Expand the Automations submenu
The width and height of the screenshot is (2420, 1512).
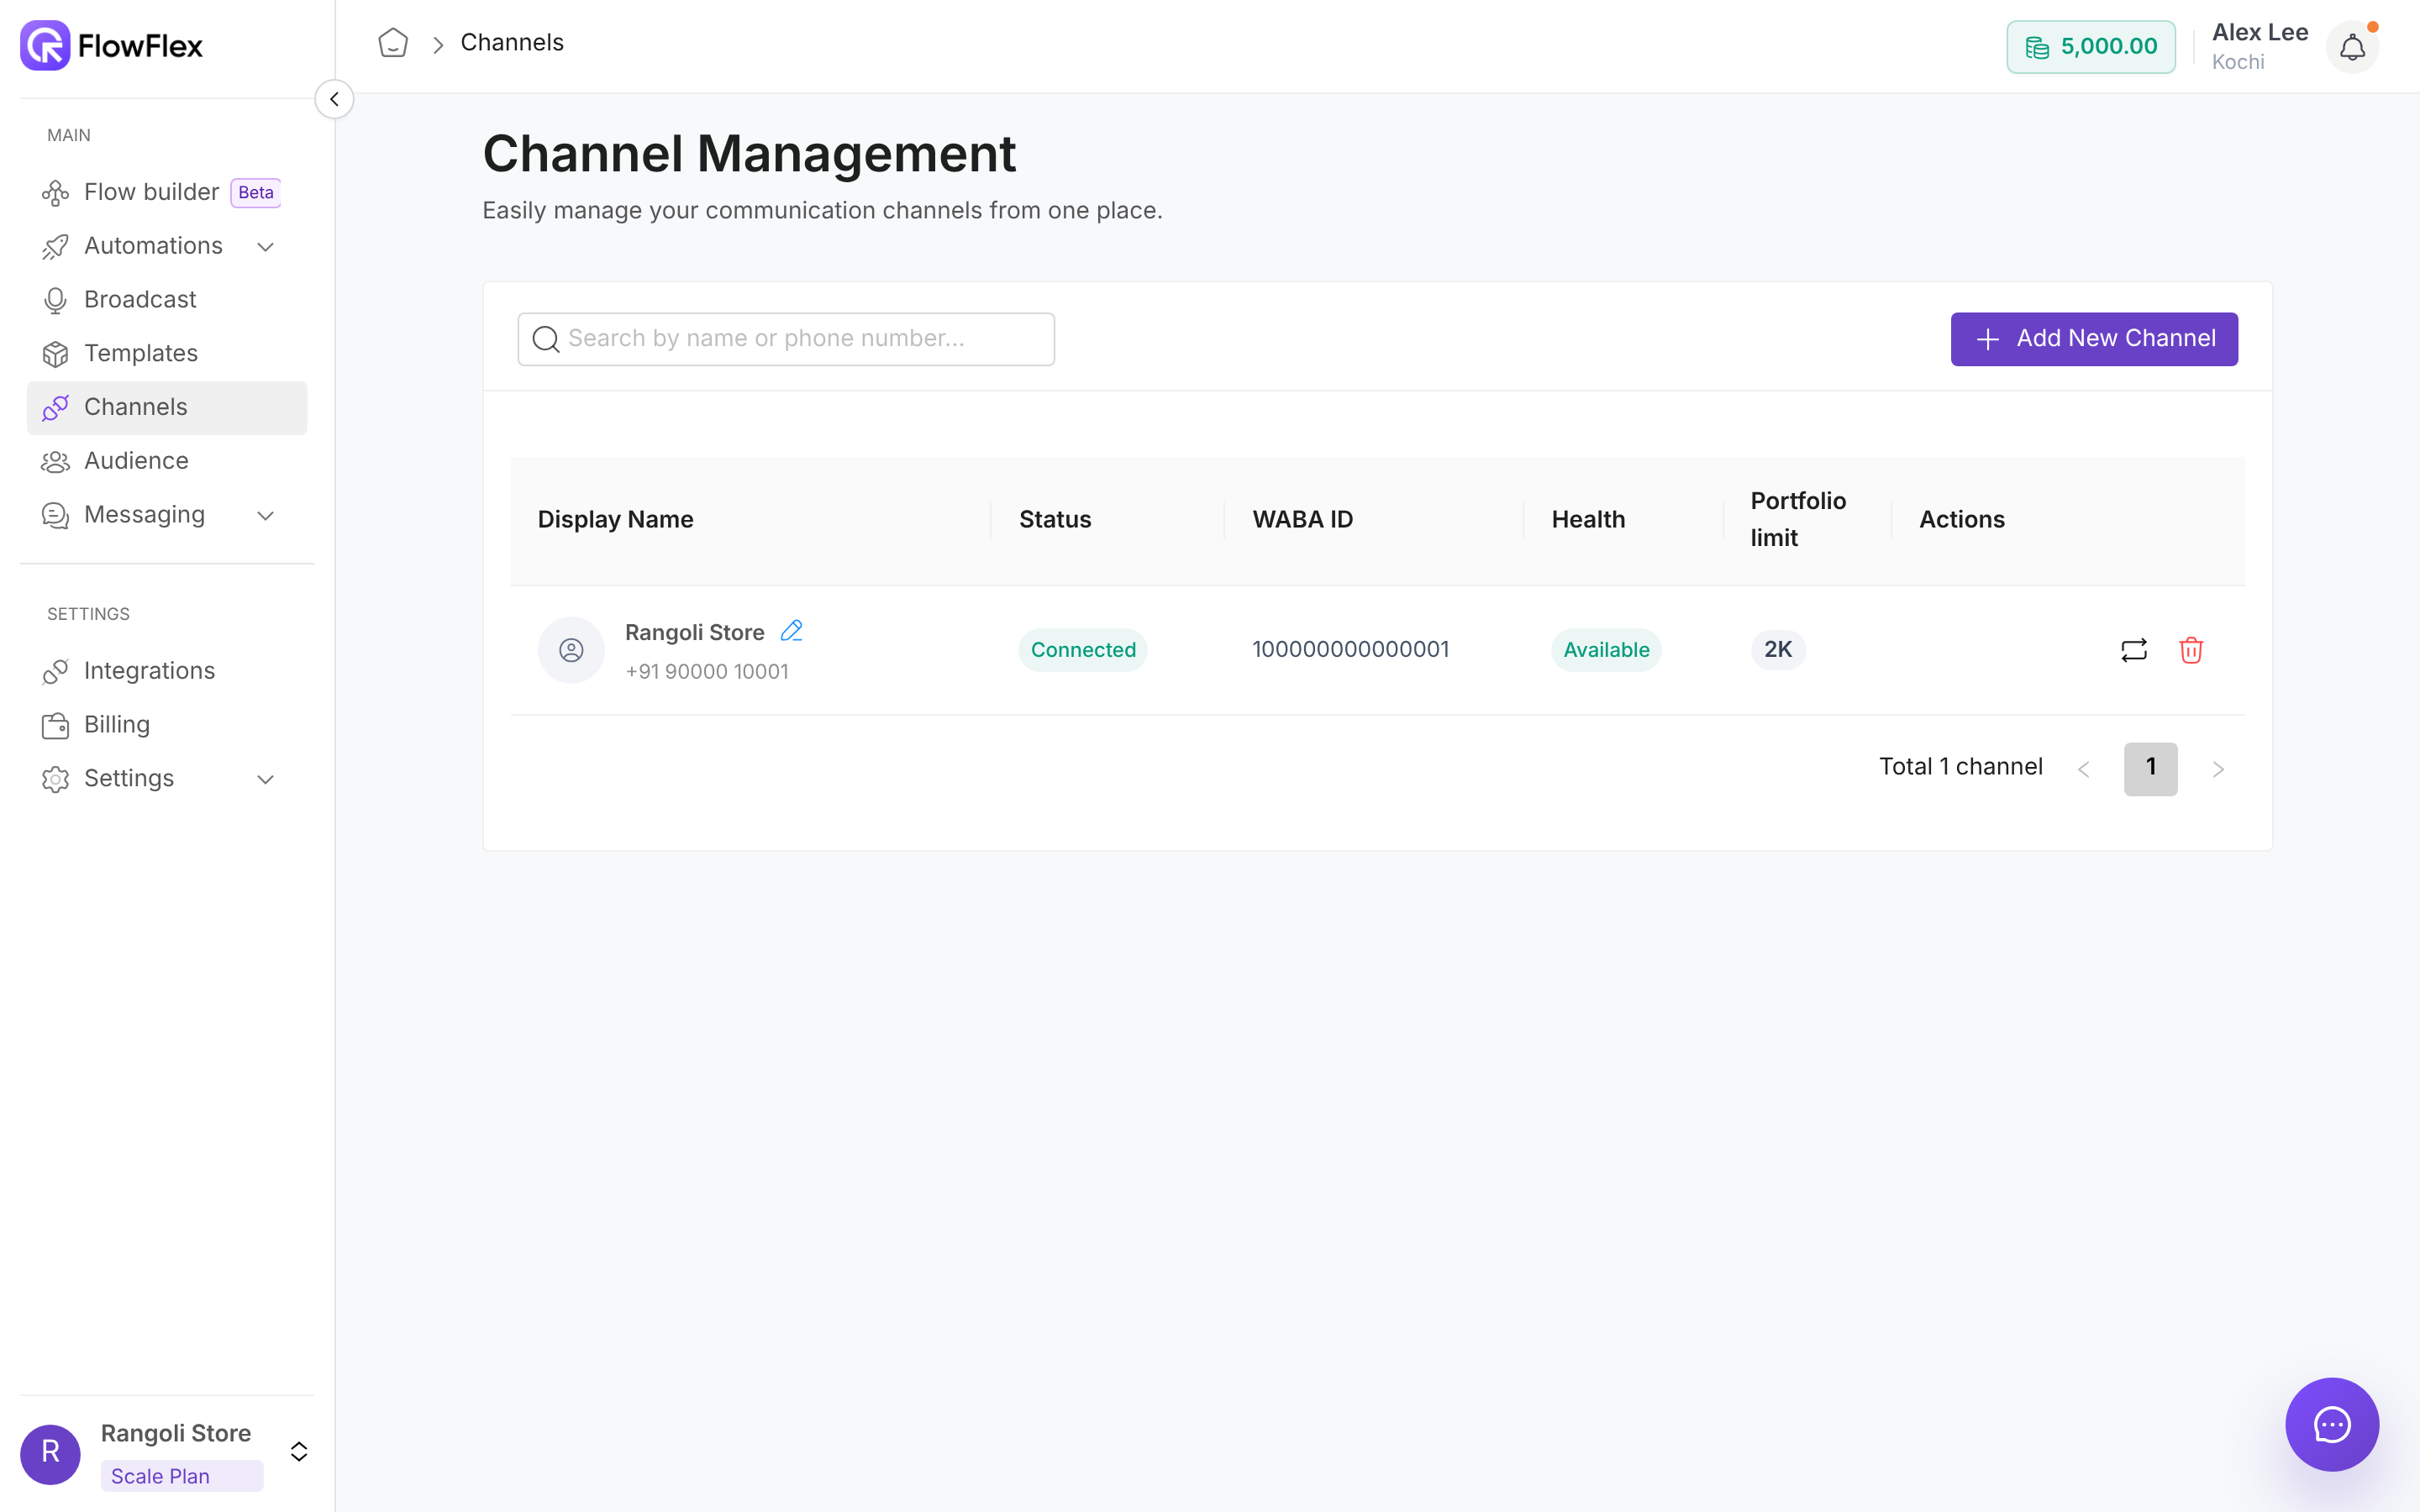[x=265, y=247]
